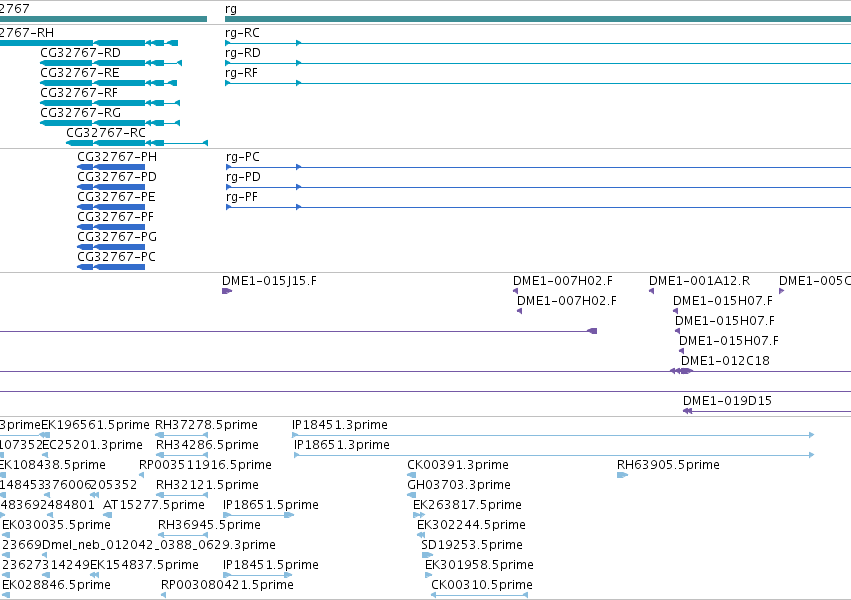Select EST GH03703.3prime
This screenshot has width=851, height=600.
411,495
